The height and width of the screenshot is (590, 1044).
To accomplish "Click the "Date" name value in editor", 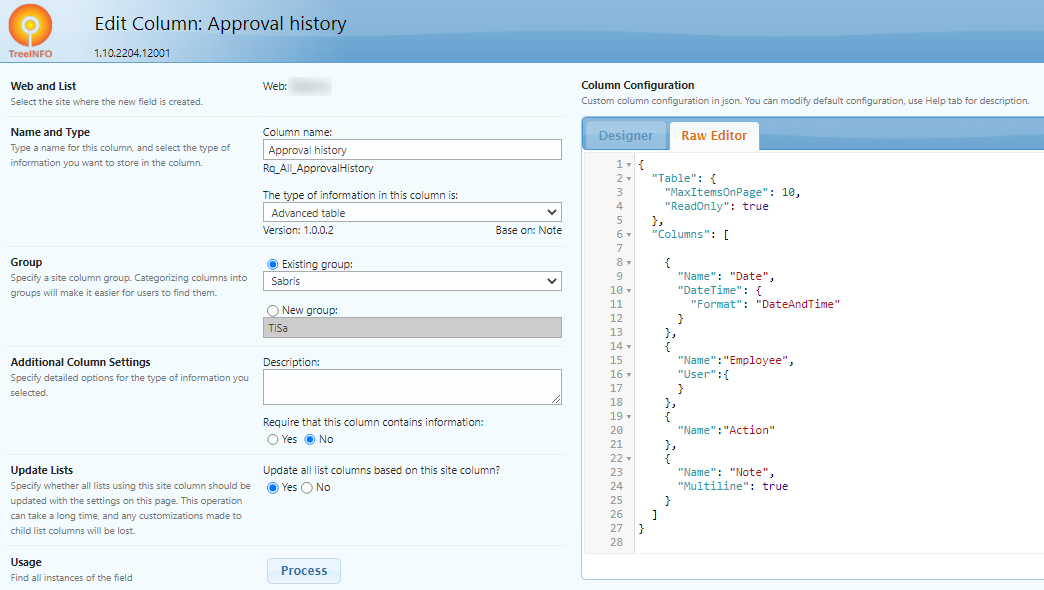I will point(749,276).
